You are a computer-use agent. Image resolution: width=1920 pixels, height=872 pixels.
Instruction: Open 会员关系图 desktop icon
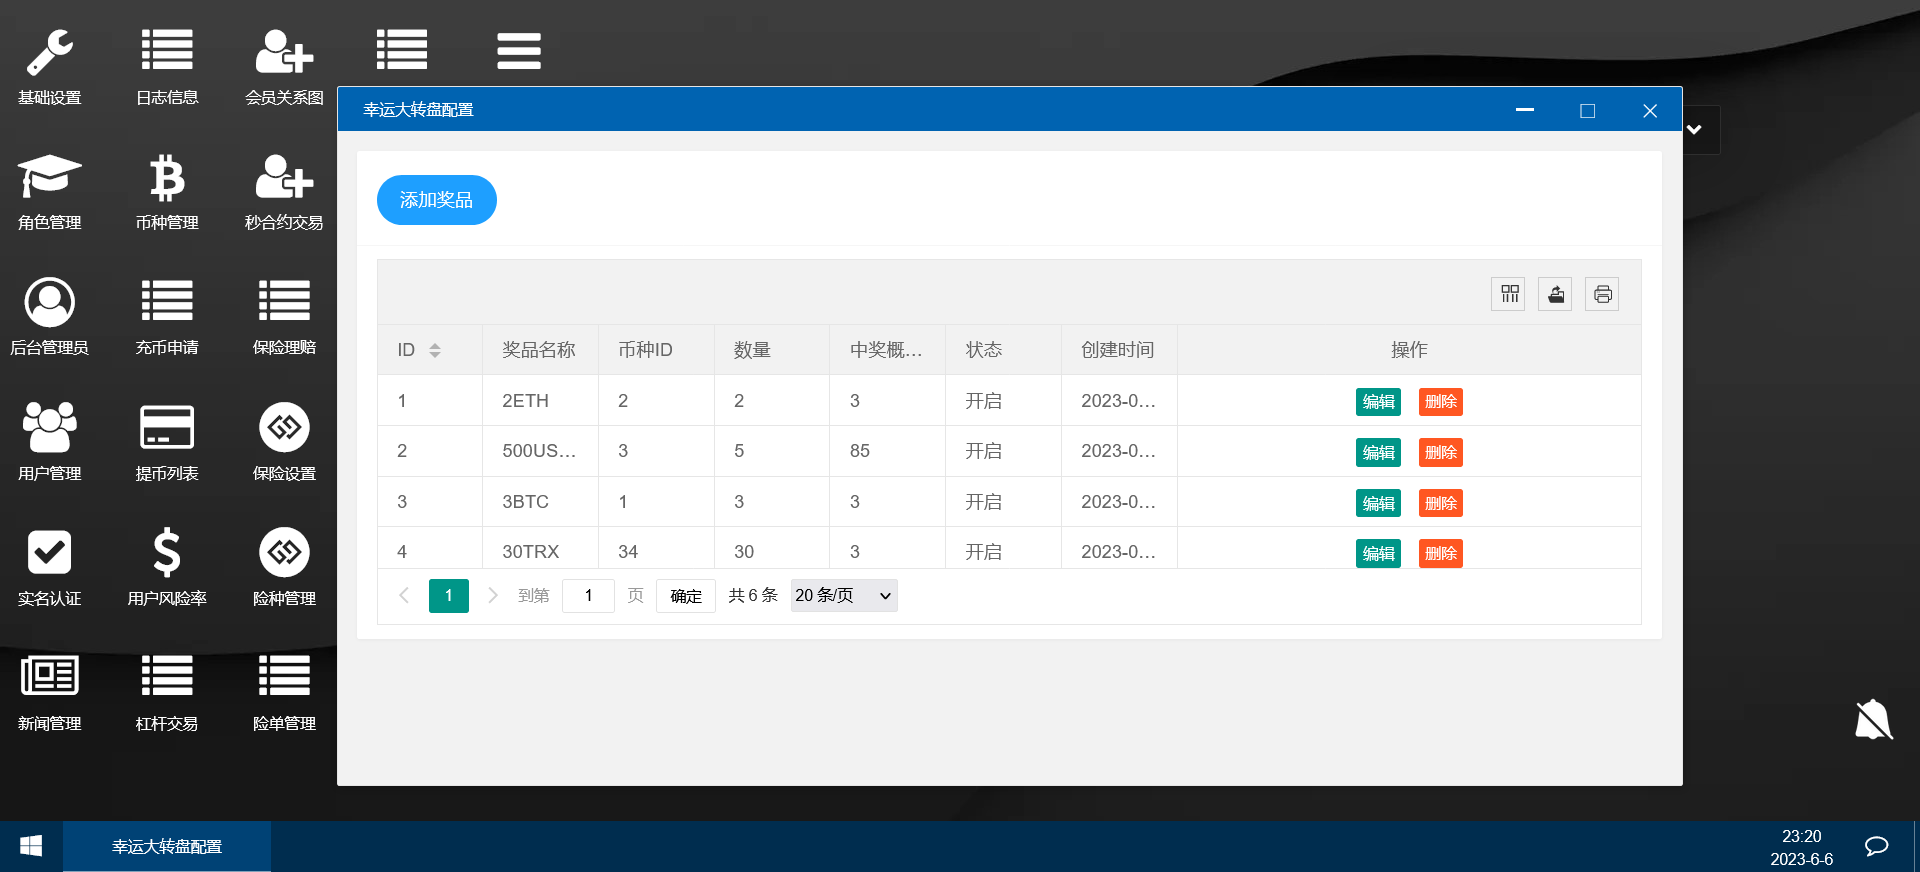(x=284, y=52)
